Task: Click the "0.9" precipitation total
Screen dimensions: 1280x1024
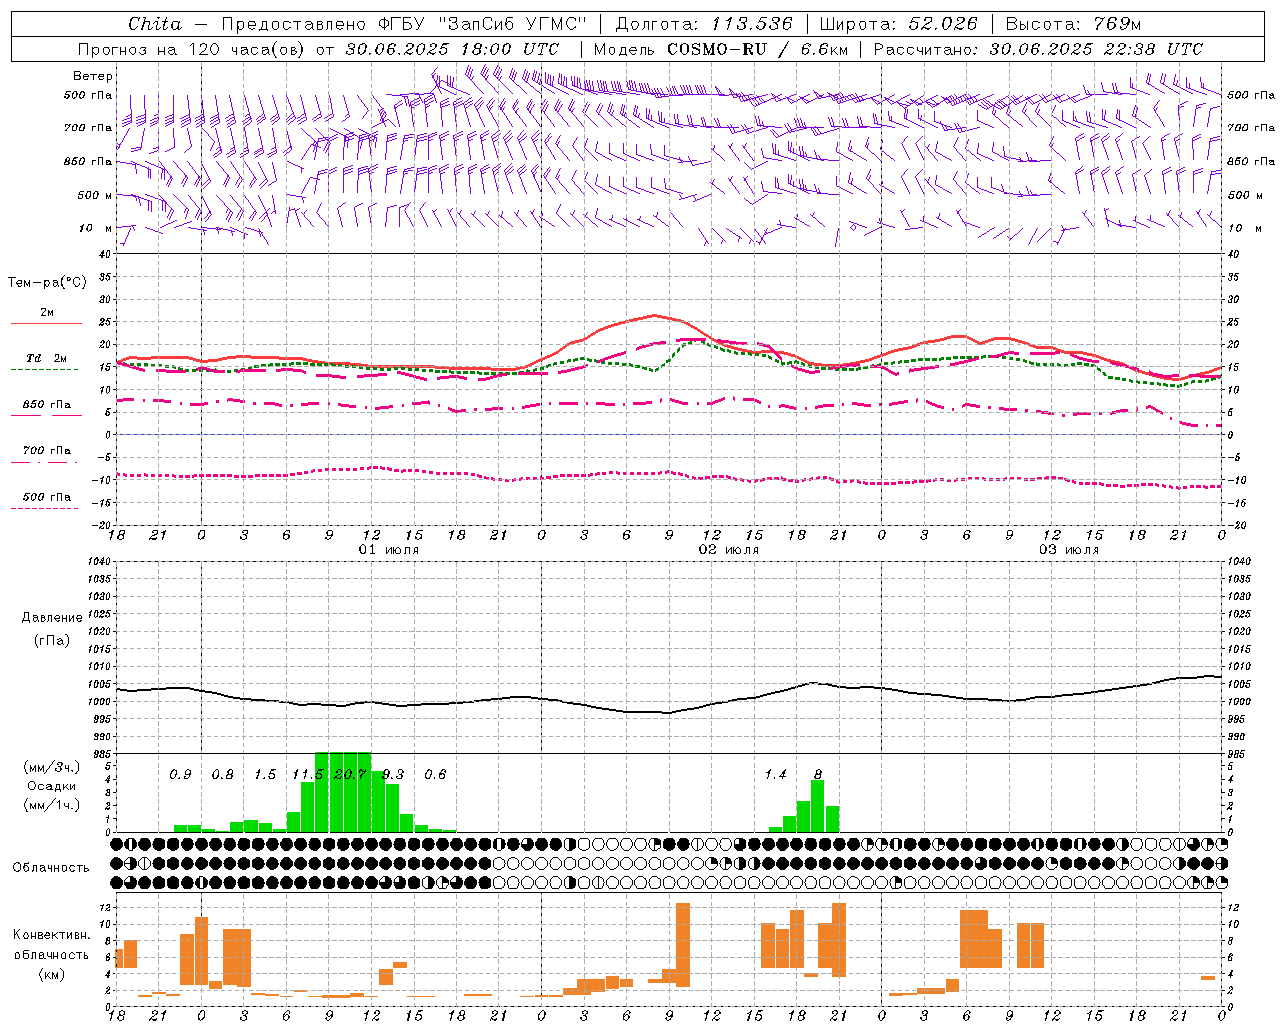Action: (x=180, y=775)
